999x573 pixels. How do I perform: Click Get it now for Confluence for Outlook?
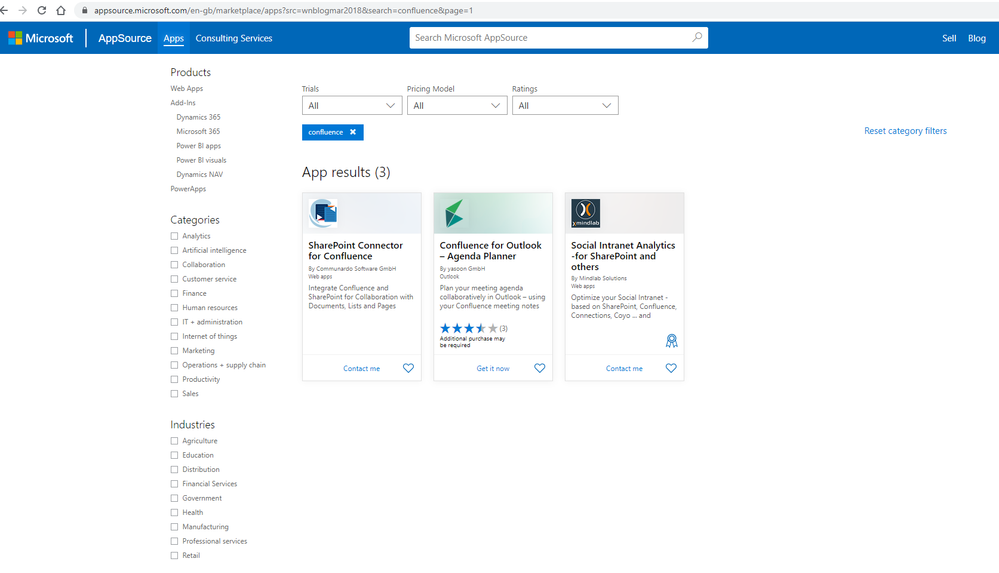coord(493,368)
